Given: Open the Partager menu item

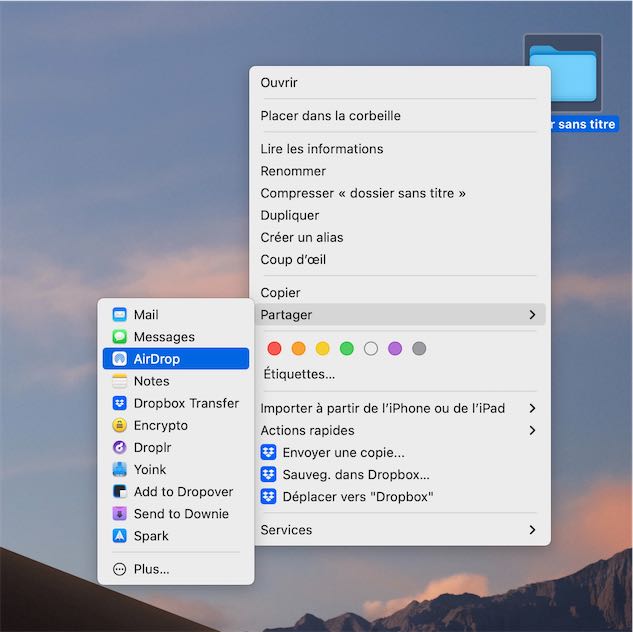Looking at the screenshot, I should pos(400,315).
